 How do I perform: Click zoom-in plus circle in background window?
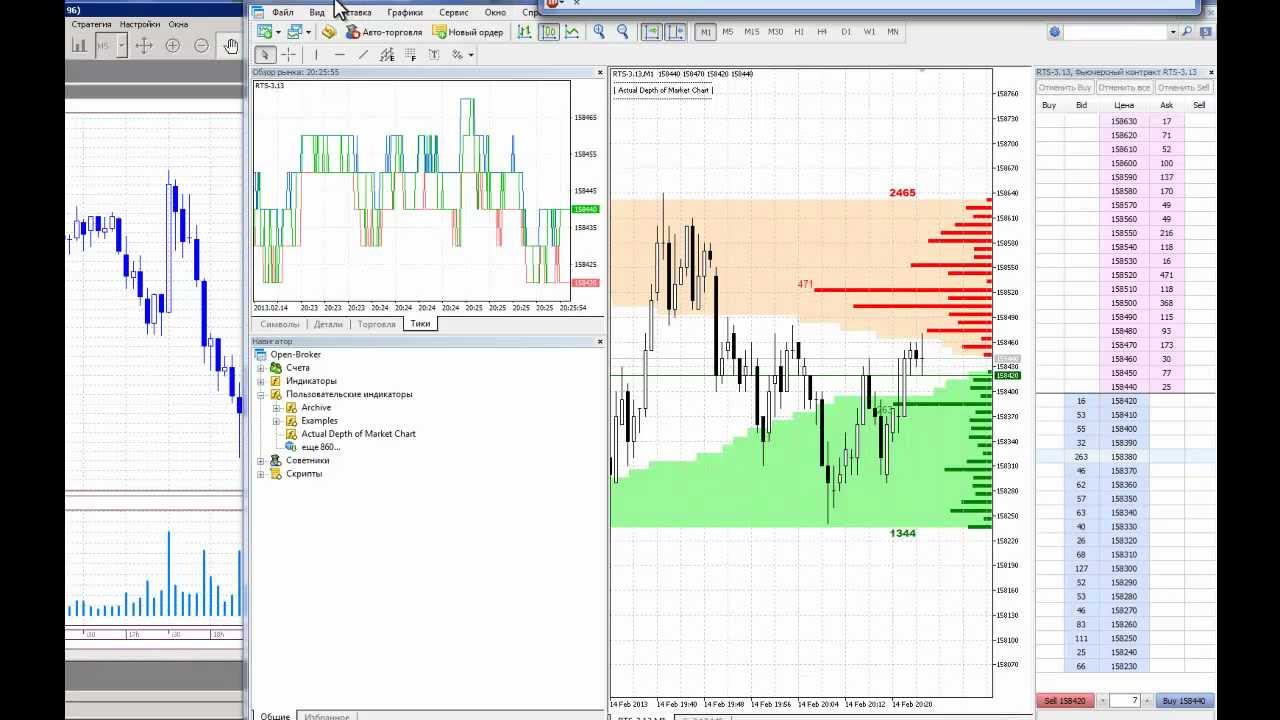(172, 45)
